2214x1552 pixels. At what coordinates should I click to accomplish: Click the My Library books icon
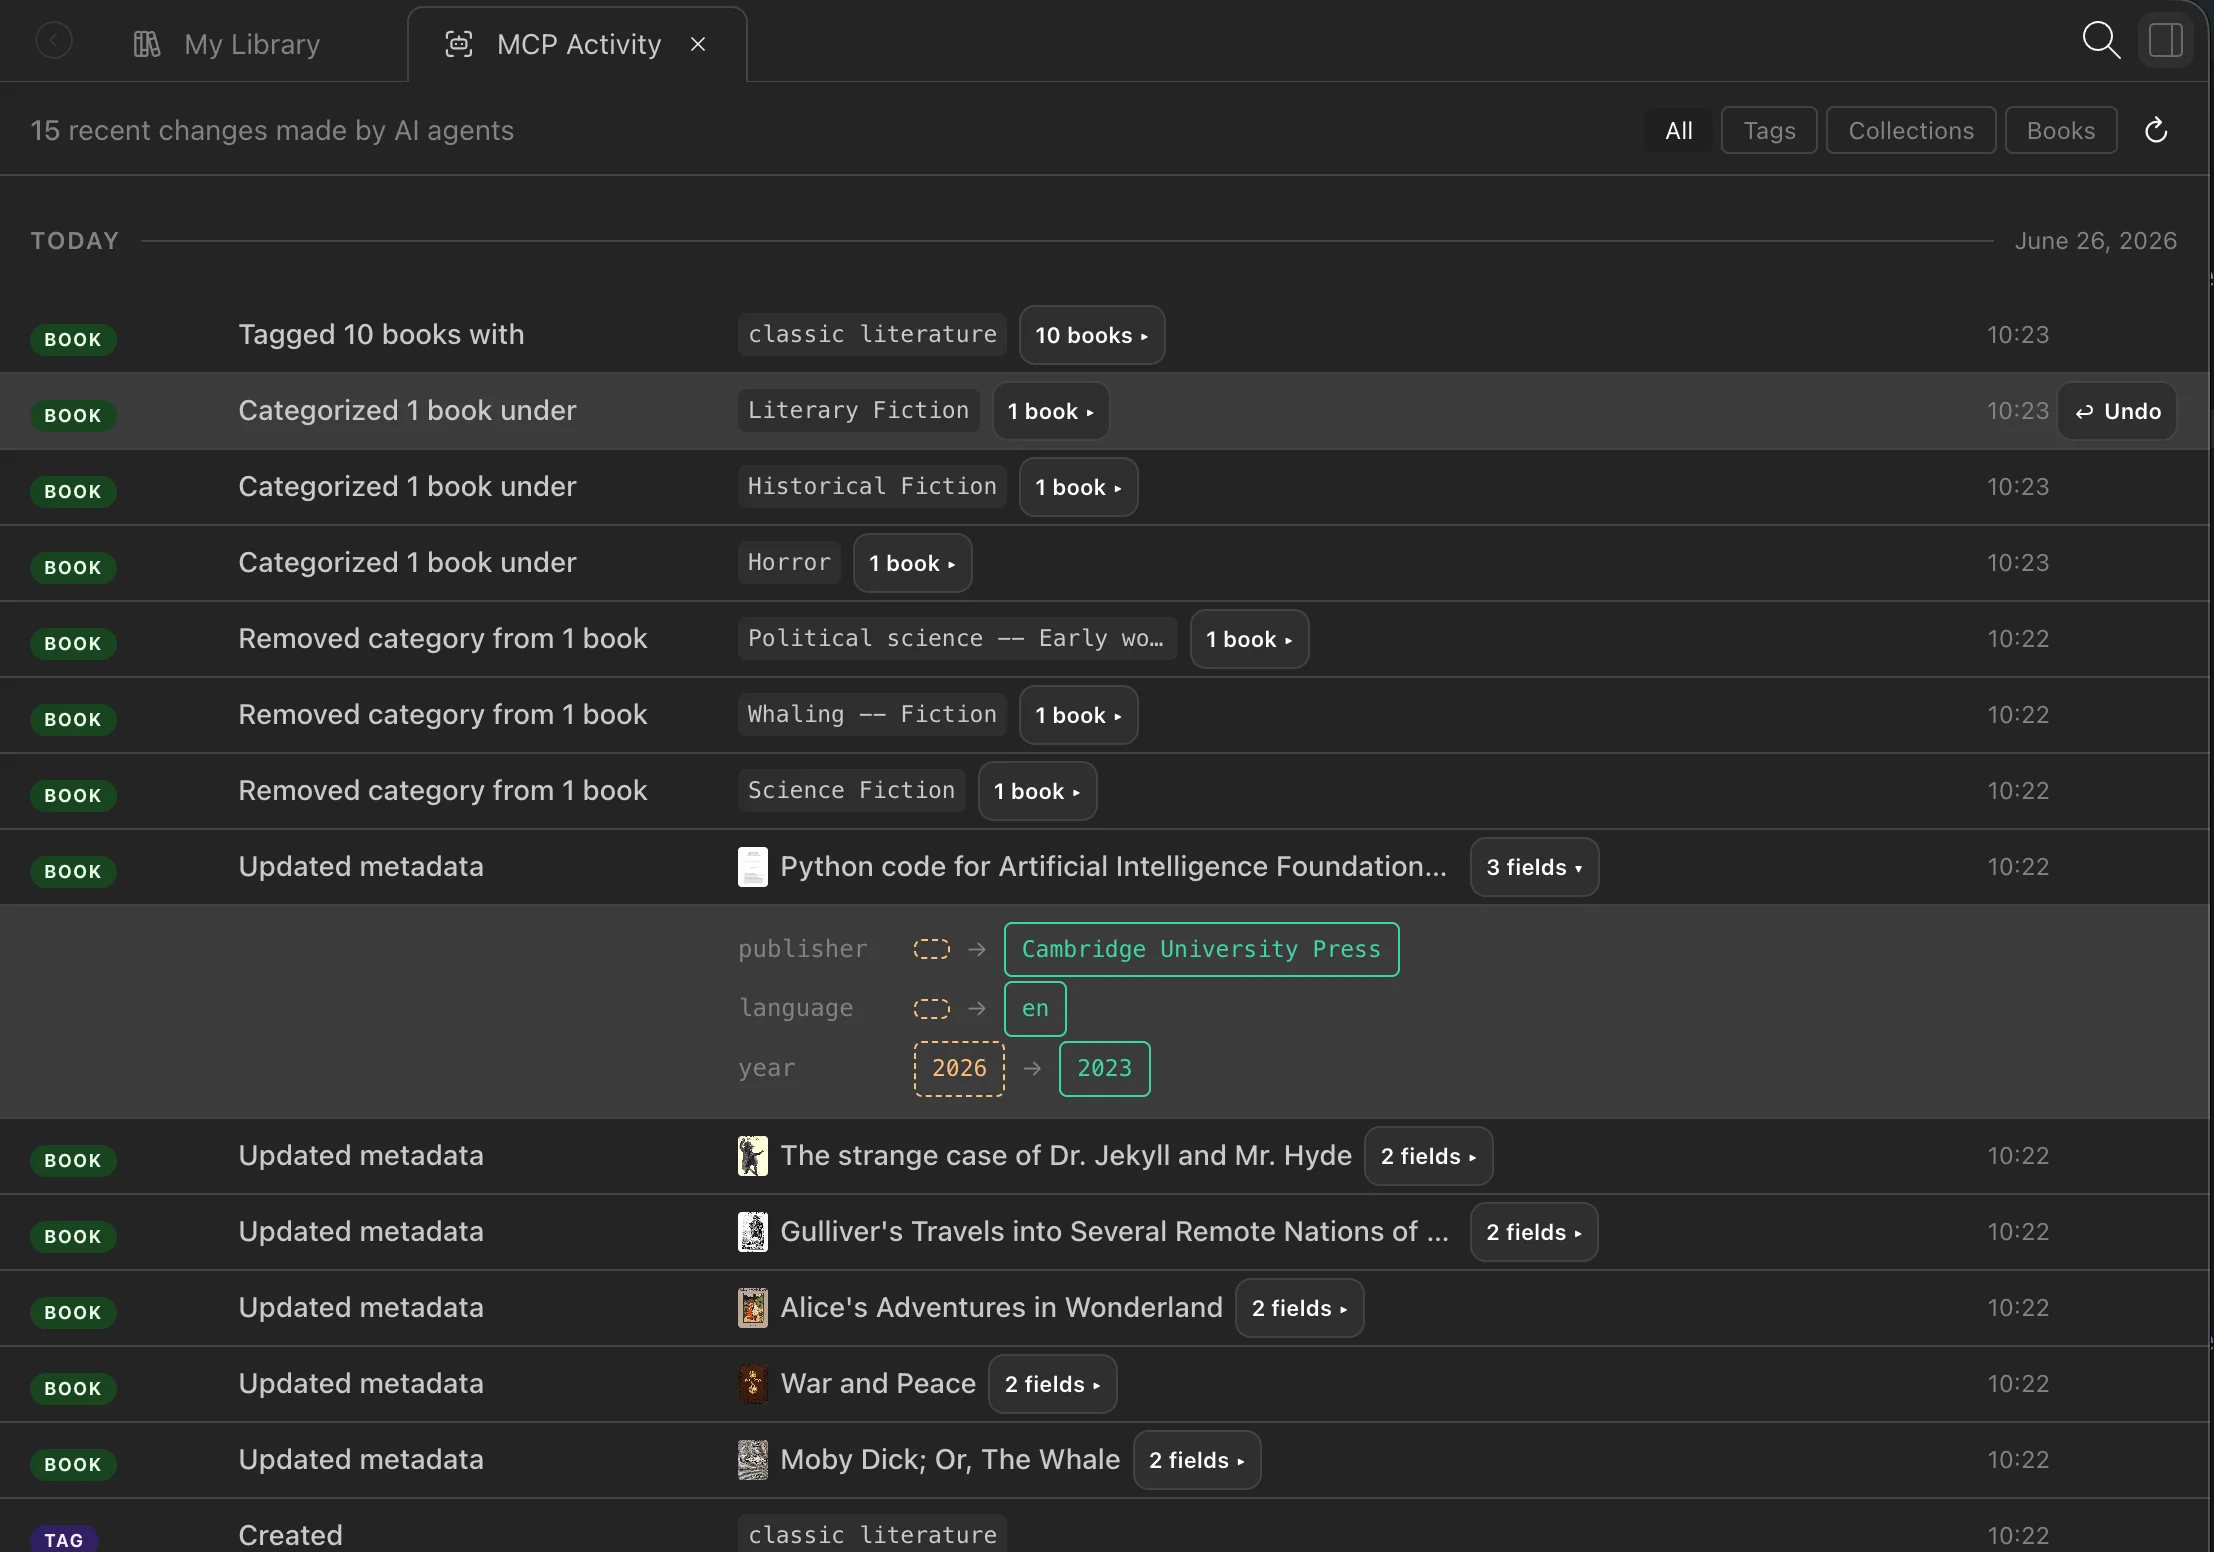147,44
